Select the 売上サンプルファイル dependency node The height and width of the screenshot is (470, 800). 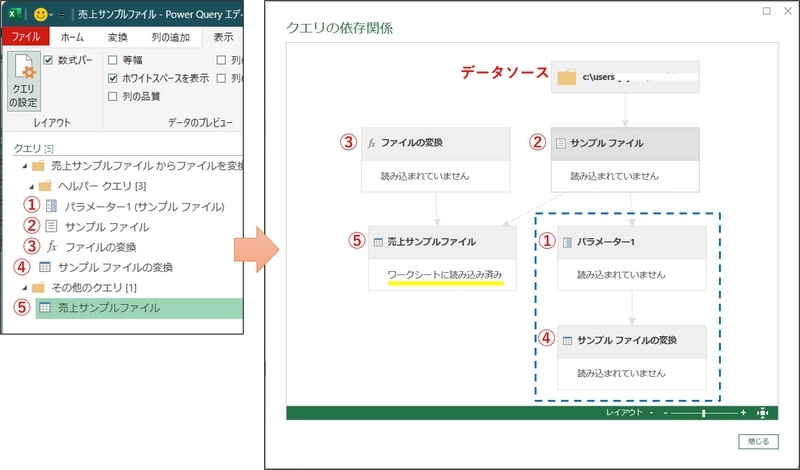tap(442, 258)
